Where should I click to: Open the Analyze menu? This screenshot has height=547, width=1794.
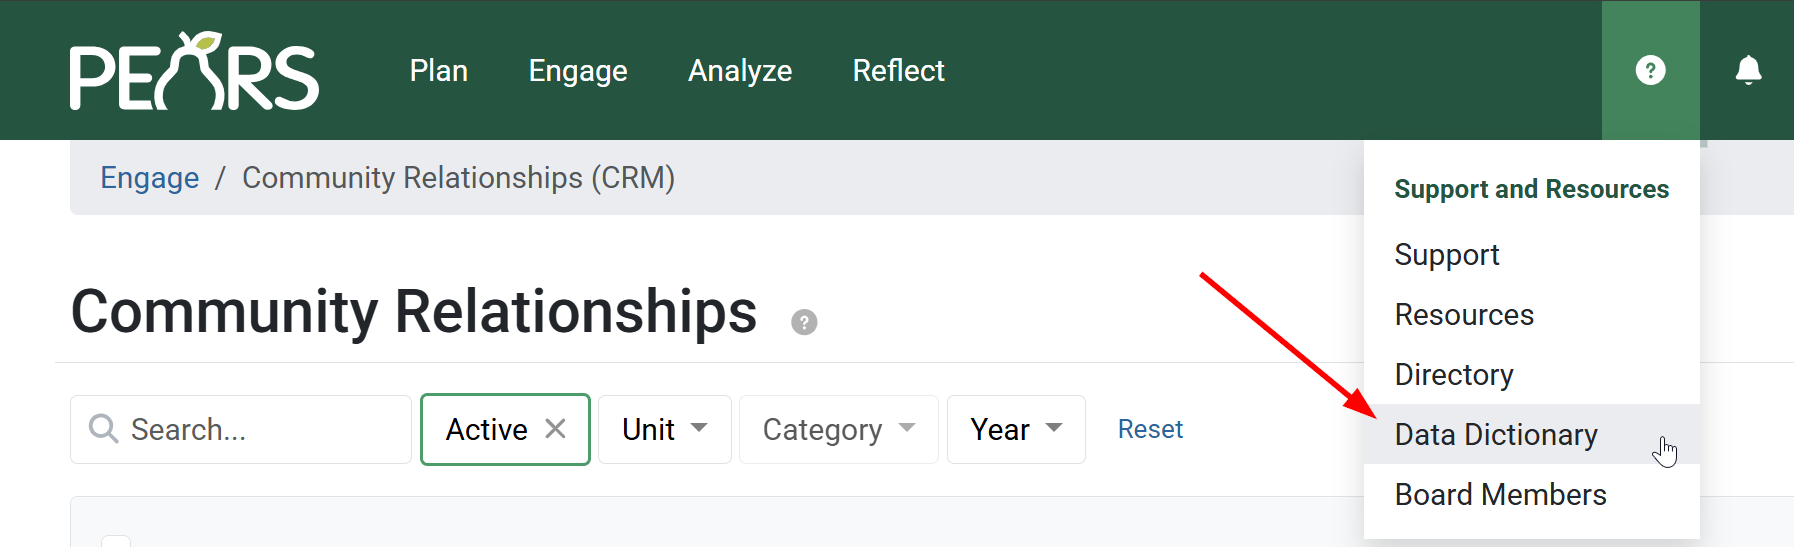[740, 71]
